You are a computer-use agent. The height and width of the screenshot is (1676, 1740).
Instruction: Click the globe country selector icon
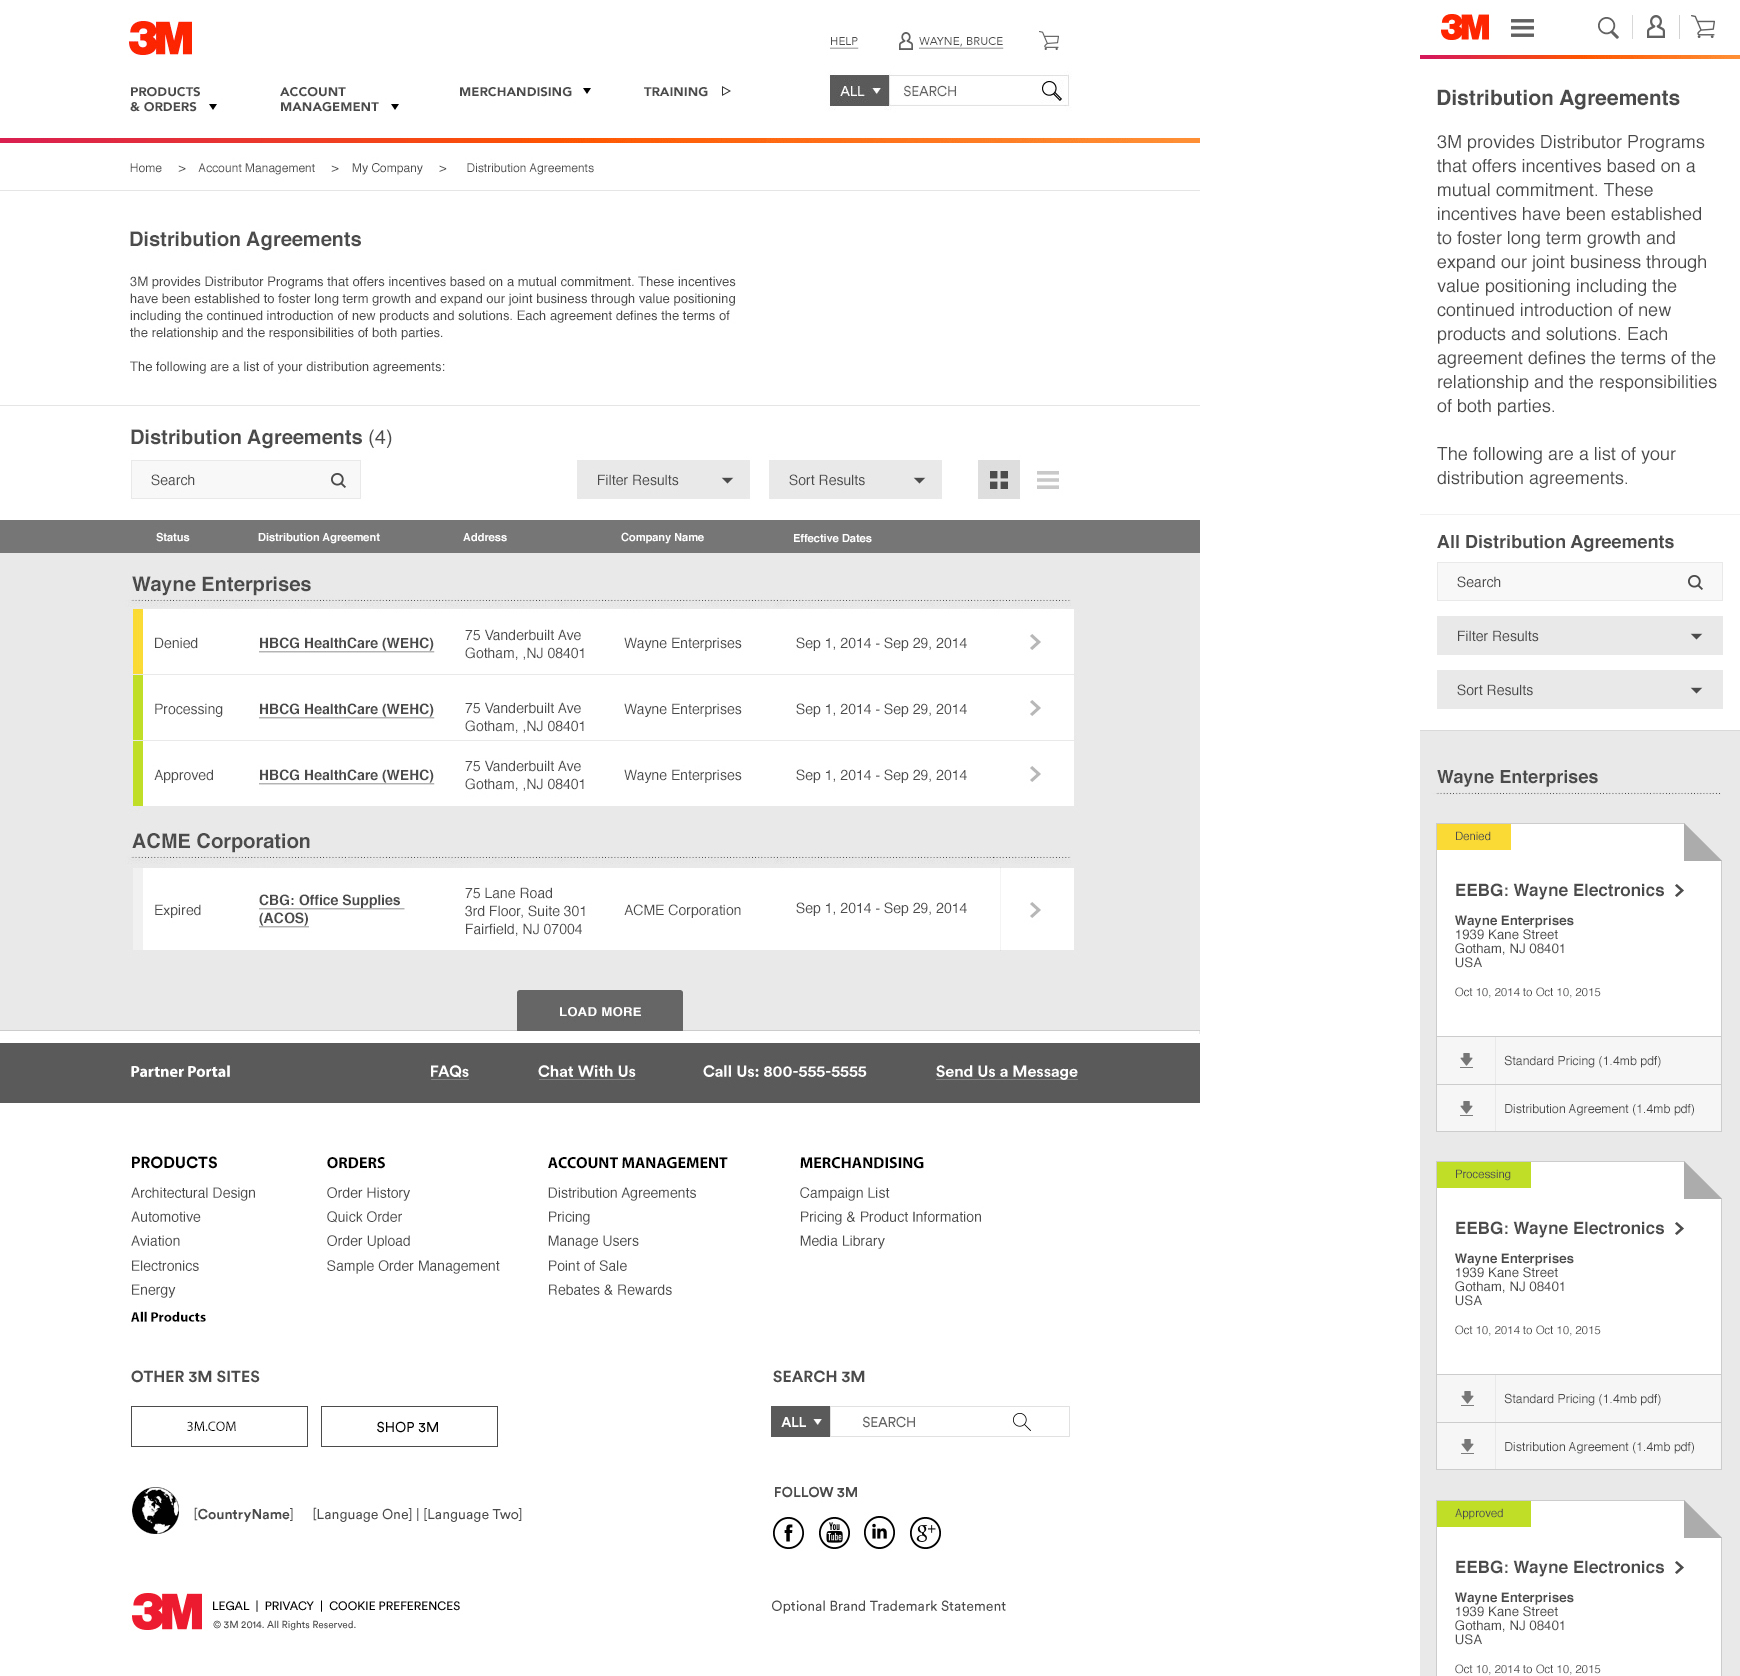(x=155, y=1510)
